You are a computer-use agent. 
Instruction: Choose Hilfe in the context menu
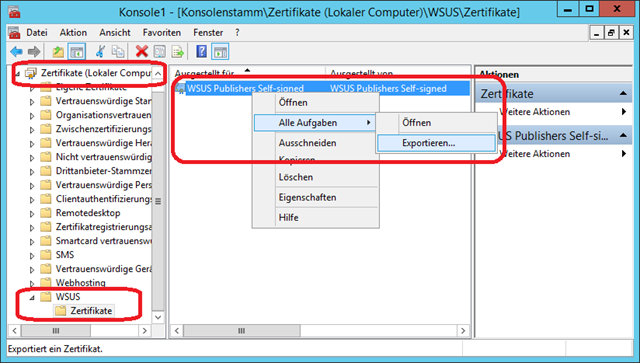click(316, 217)
